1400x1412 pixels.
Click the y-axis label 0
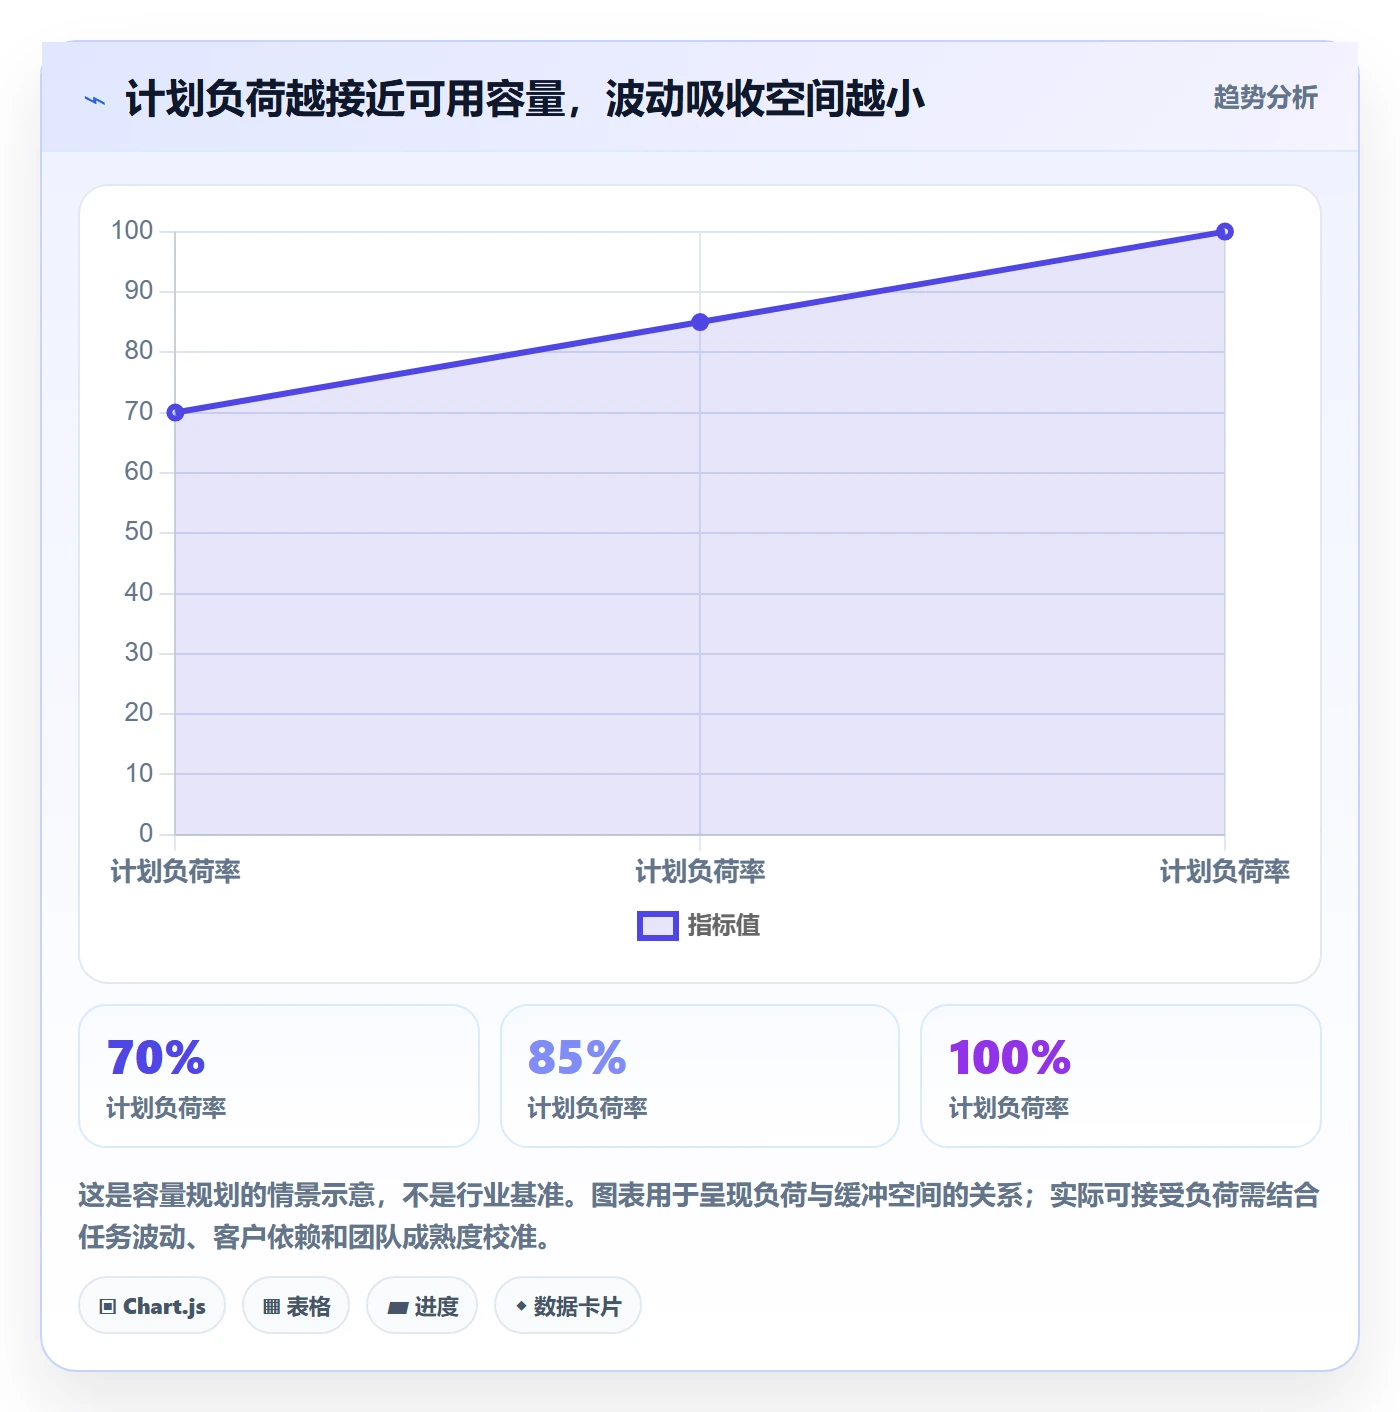146,833
